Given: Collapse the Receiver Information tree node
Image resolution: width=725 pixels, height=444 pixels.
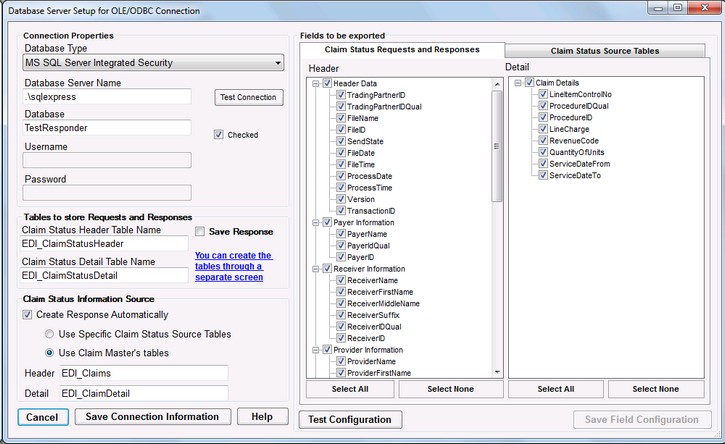Looking at the screenshot, I should [x=316, y=269].
